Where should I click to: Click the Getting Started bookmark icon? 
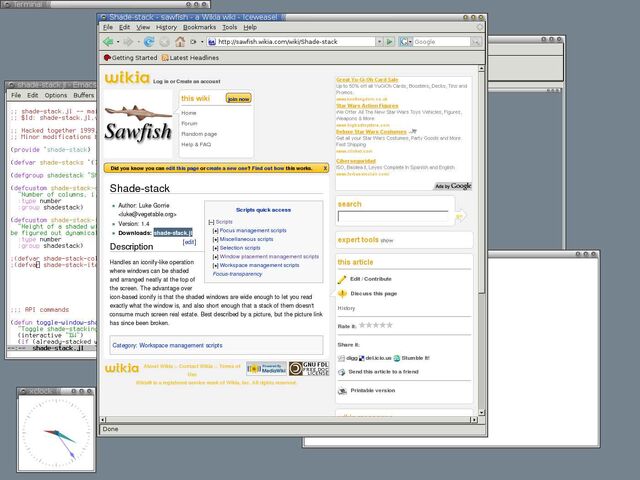tap(107, 58)
